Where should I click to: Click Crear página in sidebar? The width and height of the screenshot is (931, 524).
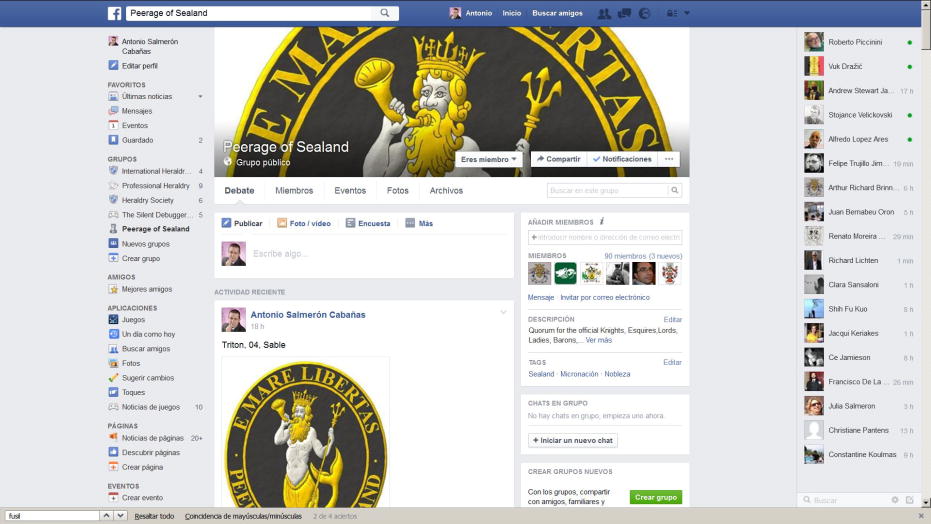(142, 467)
